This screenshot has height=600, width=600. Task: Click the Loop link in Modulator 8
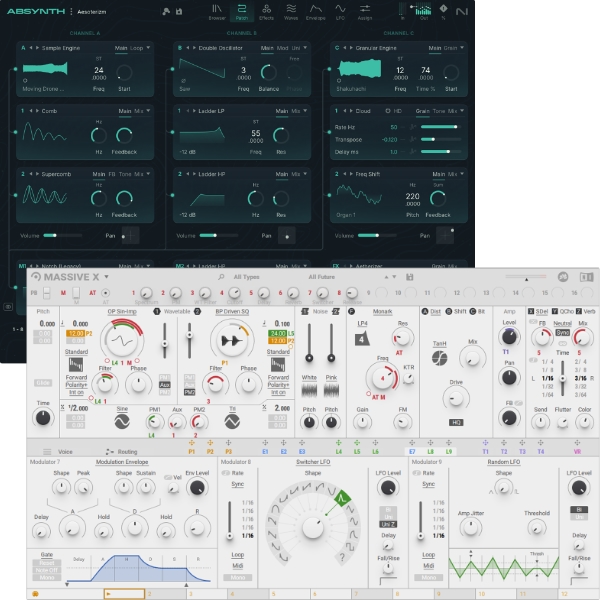[x=238, y=554]
